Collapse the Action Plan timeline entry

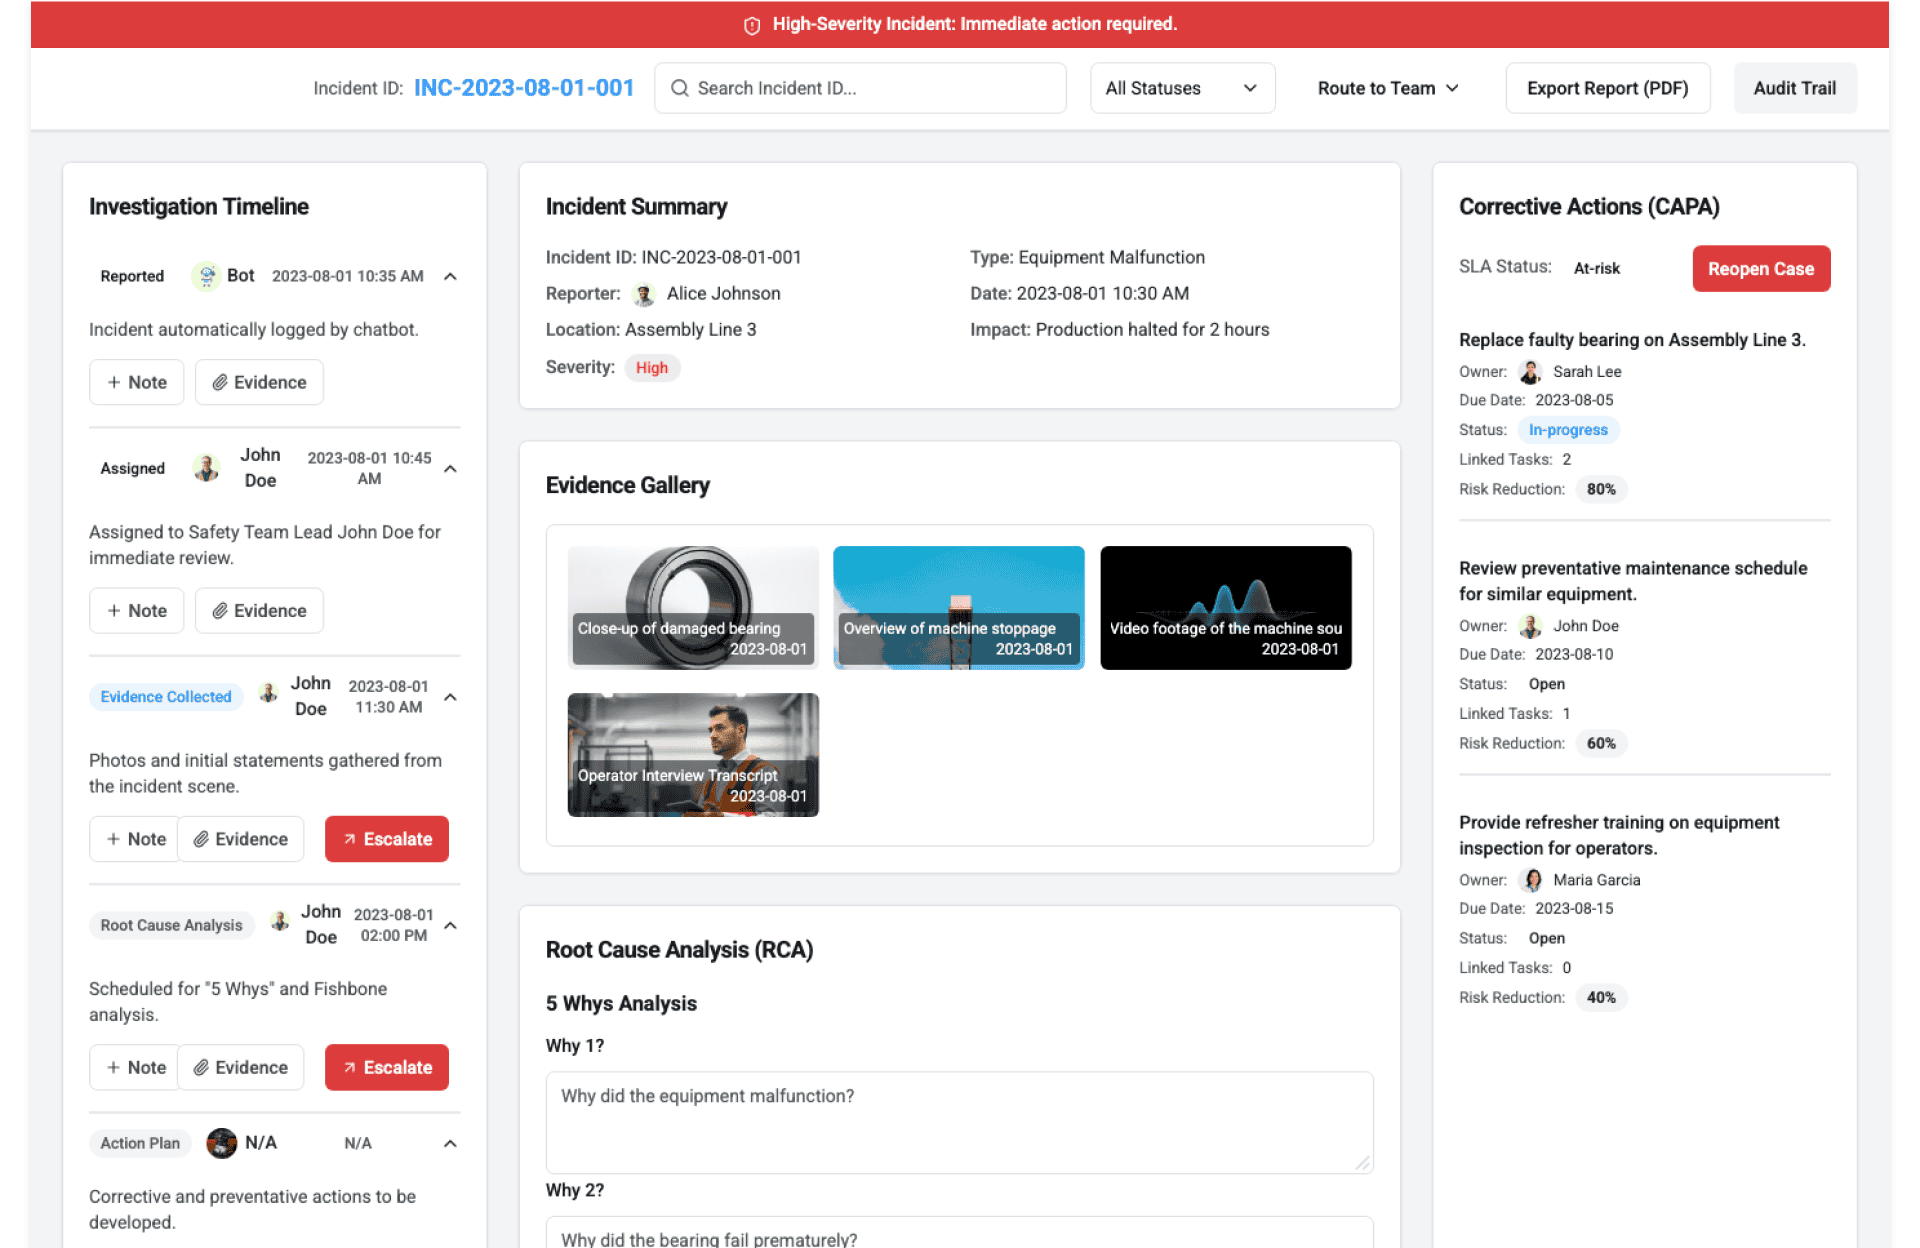click(x=450, y=1143)
